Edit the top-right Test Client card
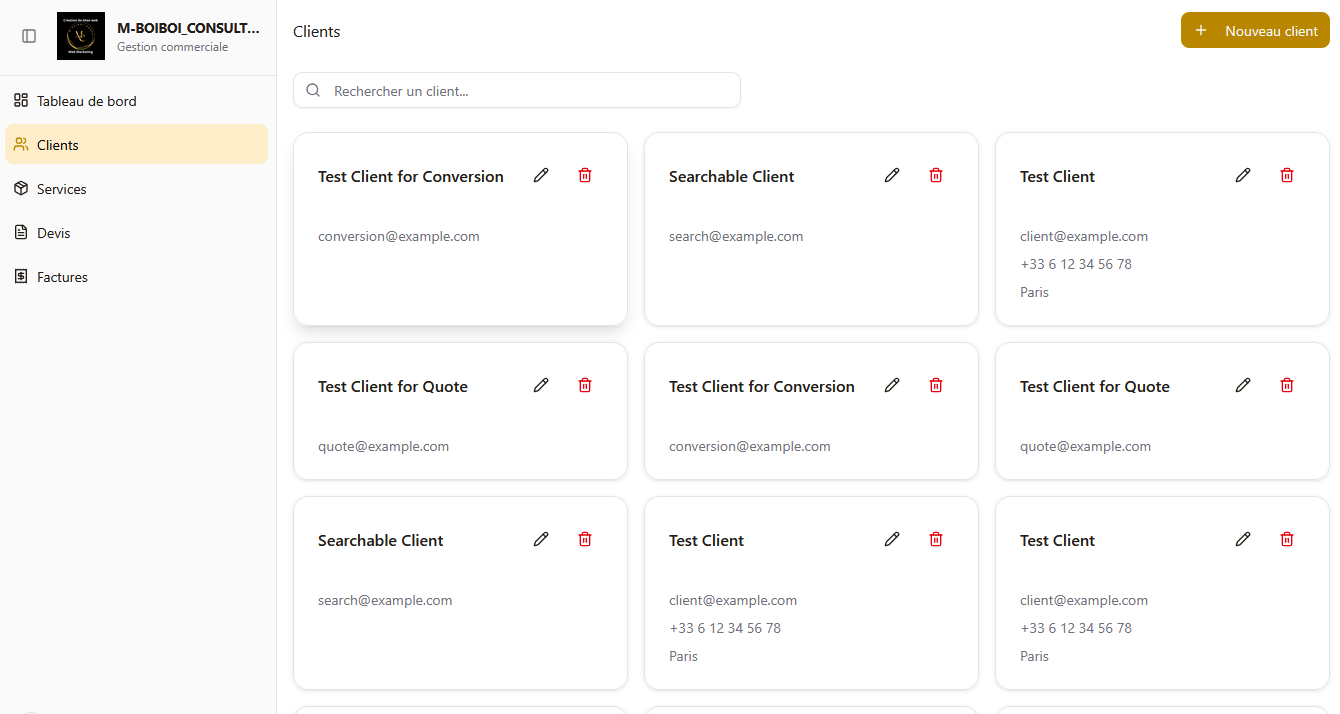 pos(1243,175)
